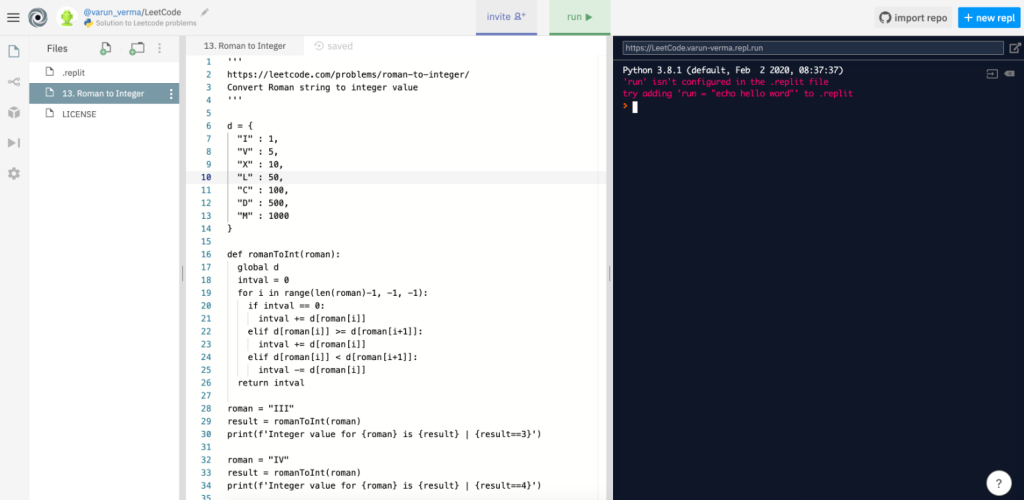
Task: Open the version control sidebar panel
Action: tap(14, 82)
